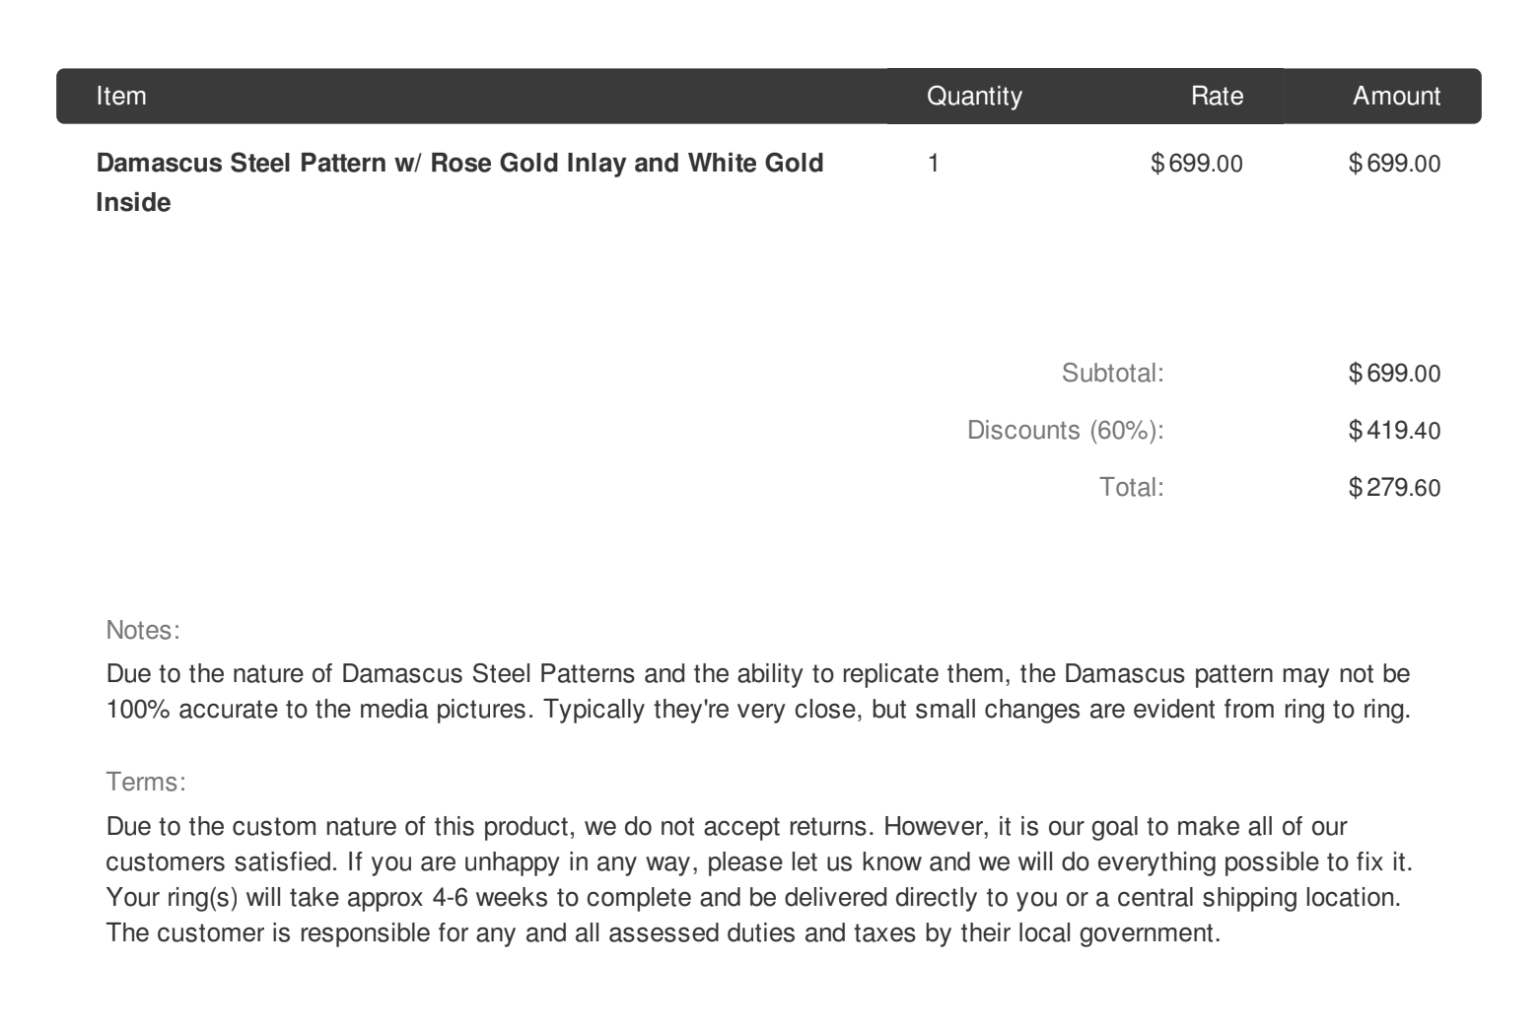
Task: Click the Terms heading
Action: (x=146, y=781)
